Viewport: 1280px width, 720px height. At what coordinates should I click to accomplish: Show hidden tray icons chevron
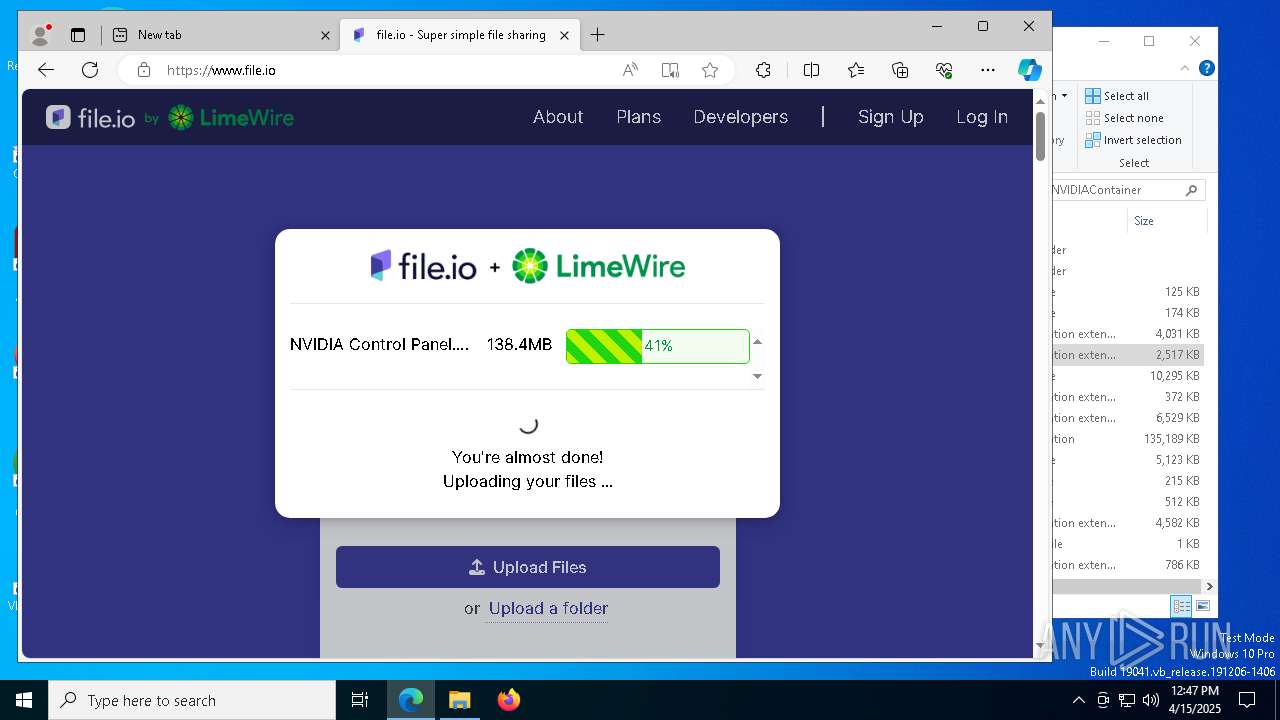[x=1078, y=700]
